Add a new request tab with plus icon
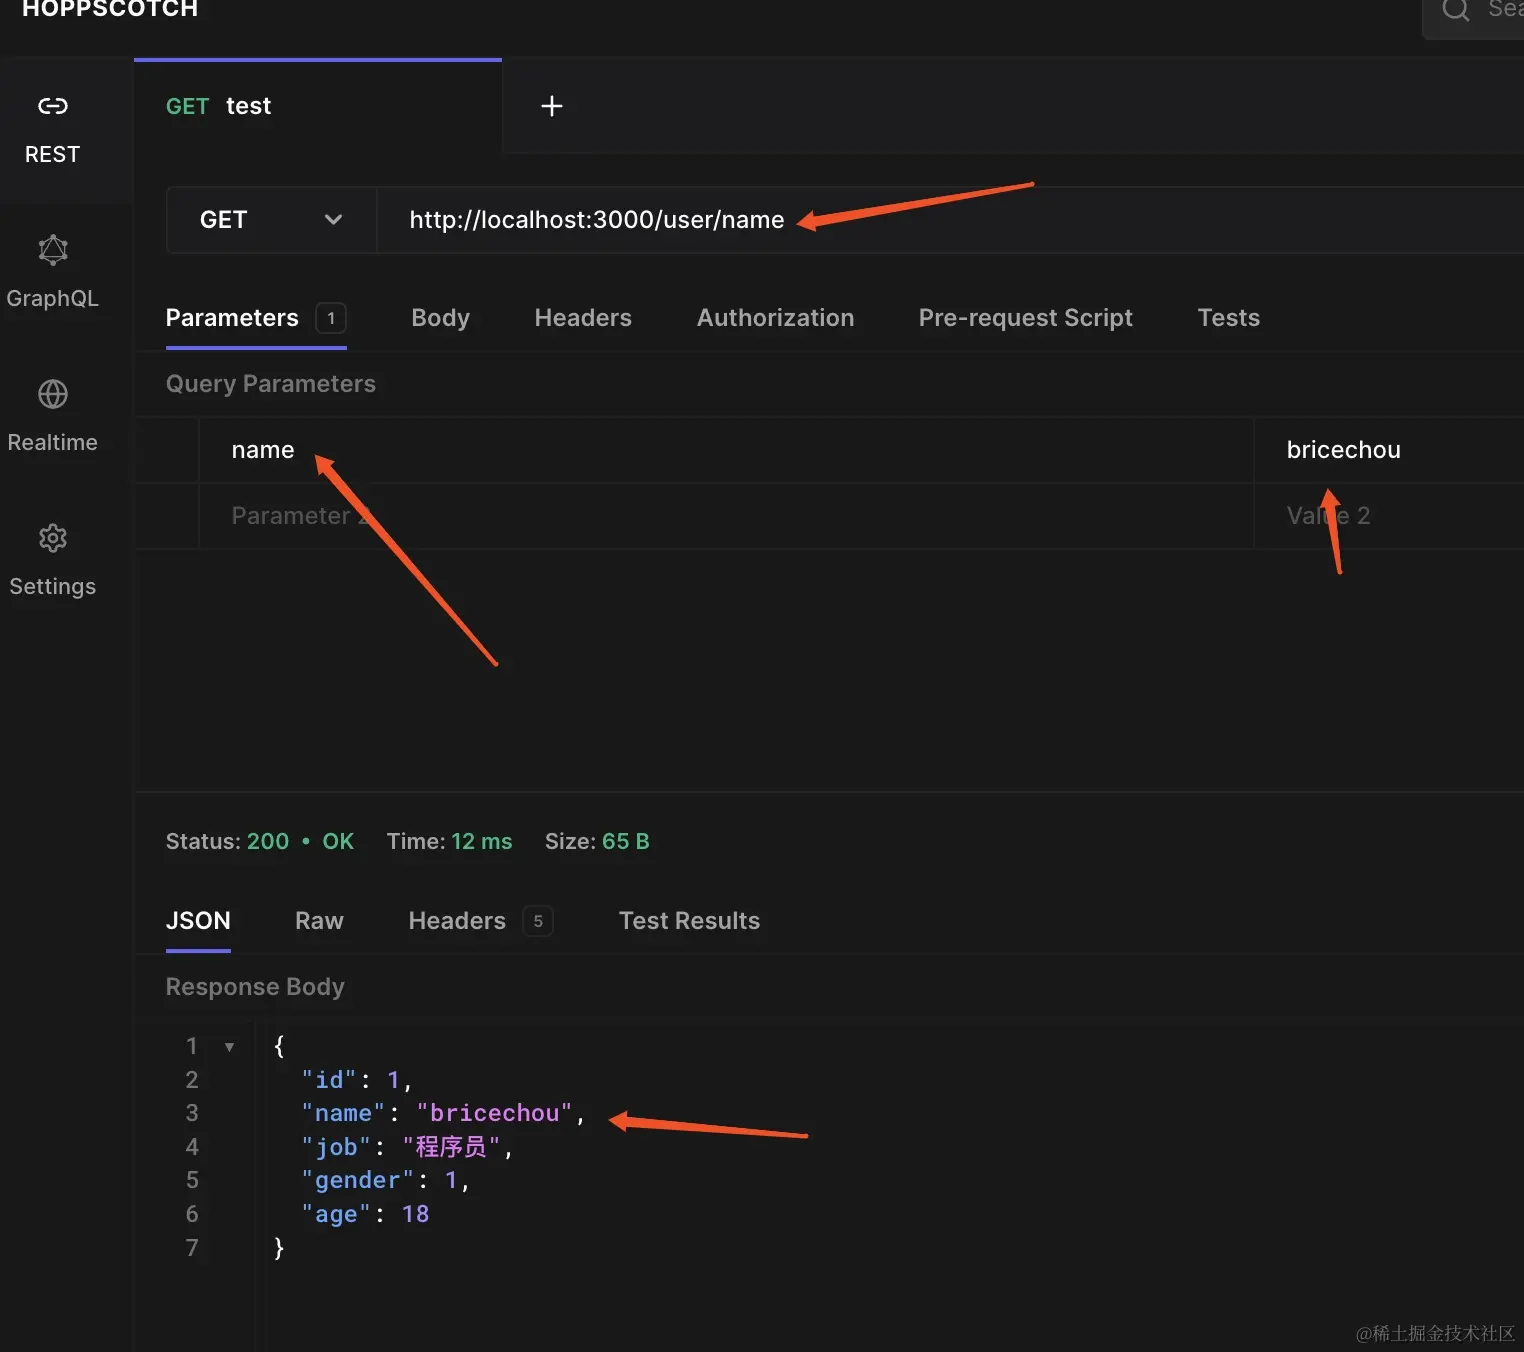The width and height of the screenshot is (1524, 1352). coord(552,106)
